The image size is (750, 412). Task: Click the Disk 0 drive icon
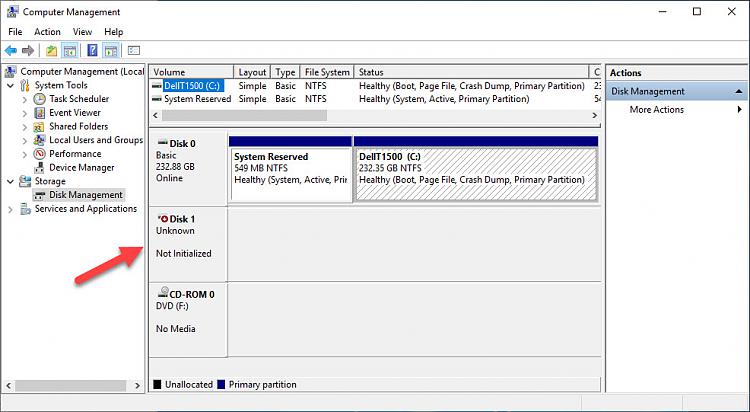coord(163,143)
